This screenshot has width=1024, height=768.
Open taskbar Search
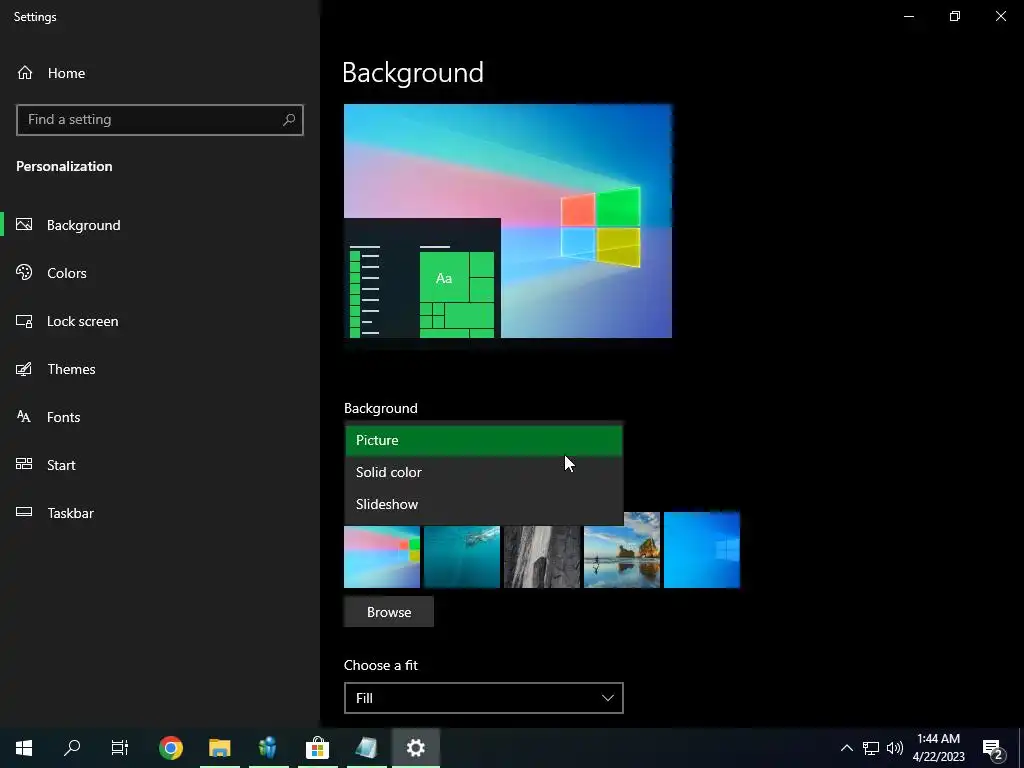[72, 748]
